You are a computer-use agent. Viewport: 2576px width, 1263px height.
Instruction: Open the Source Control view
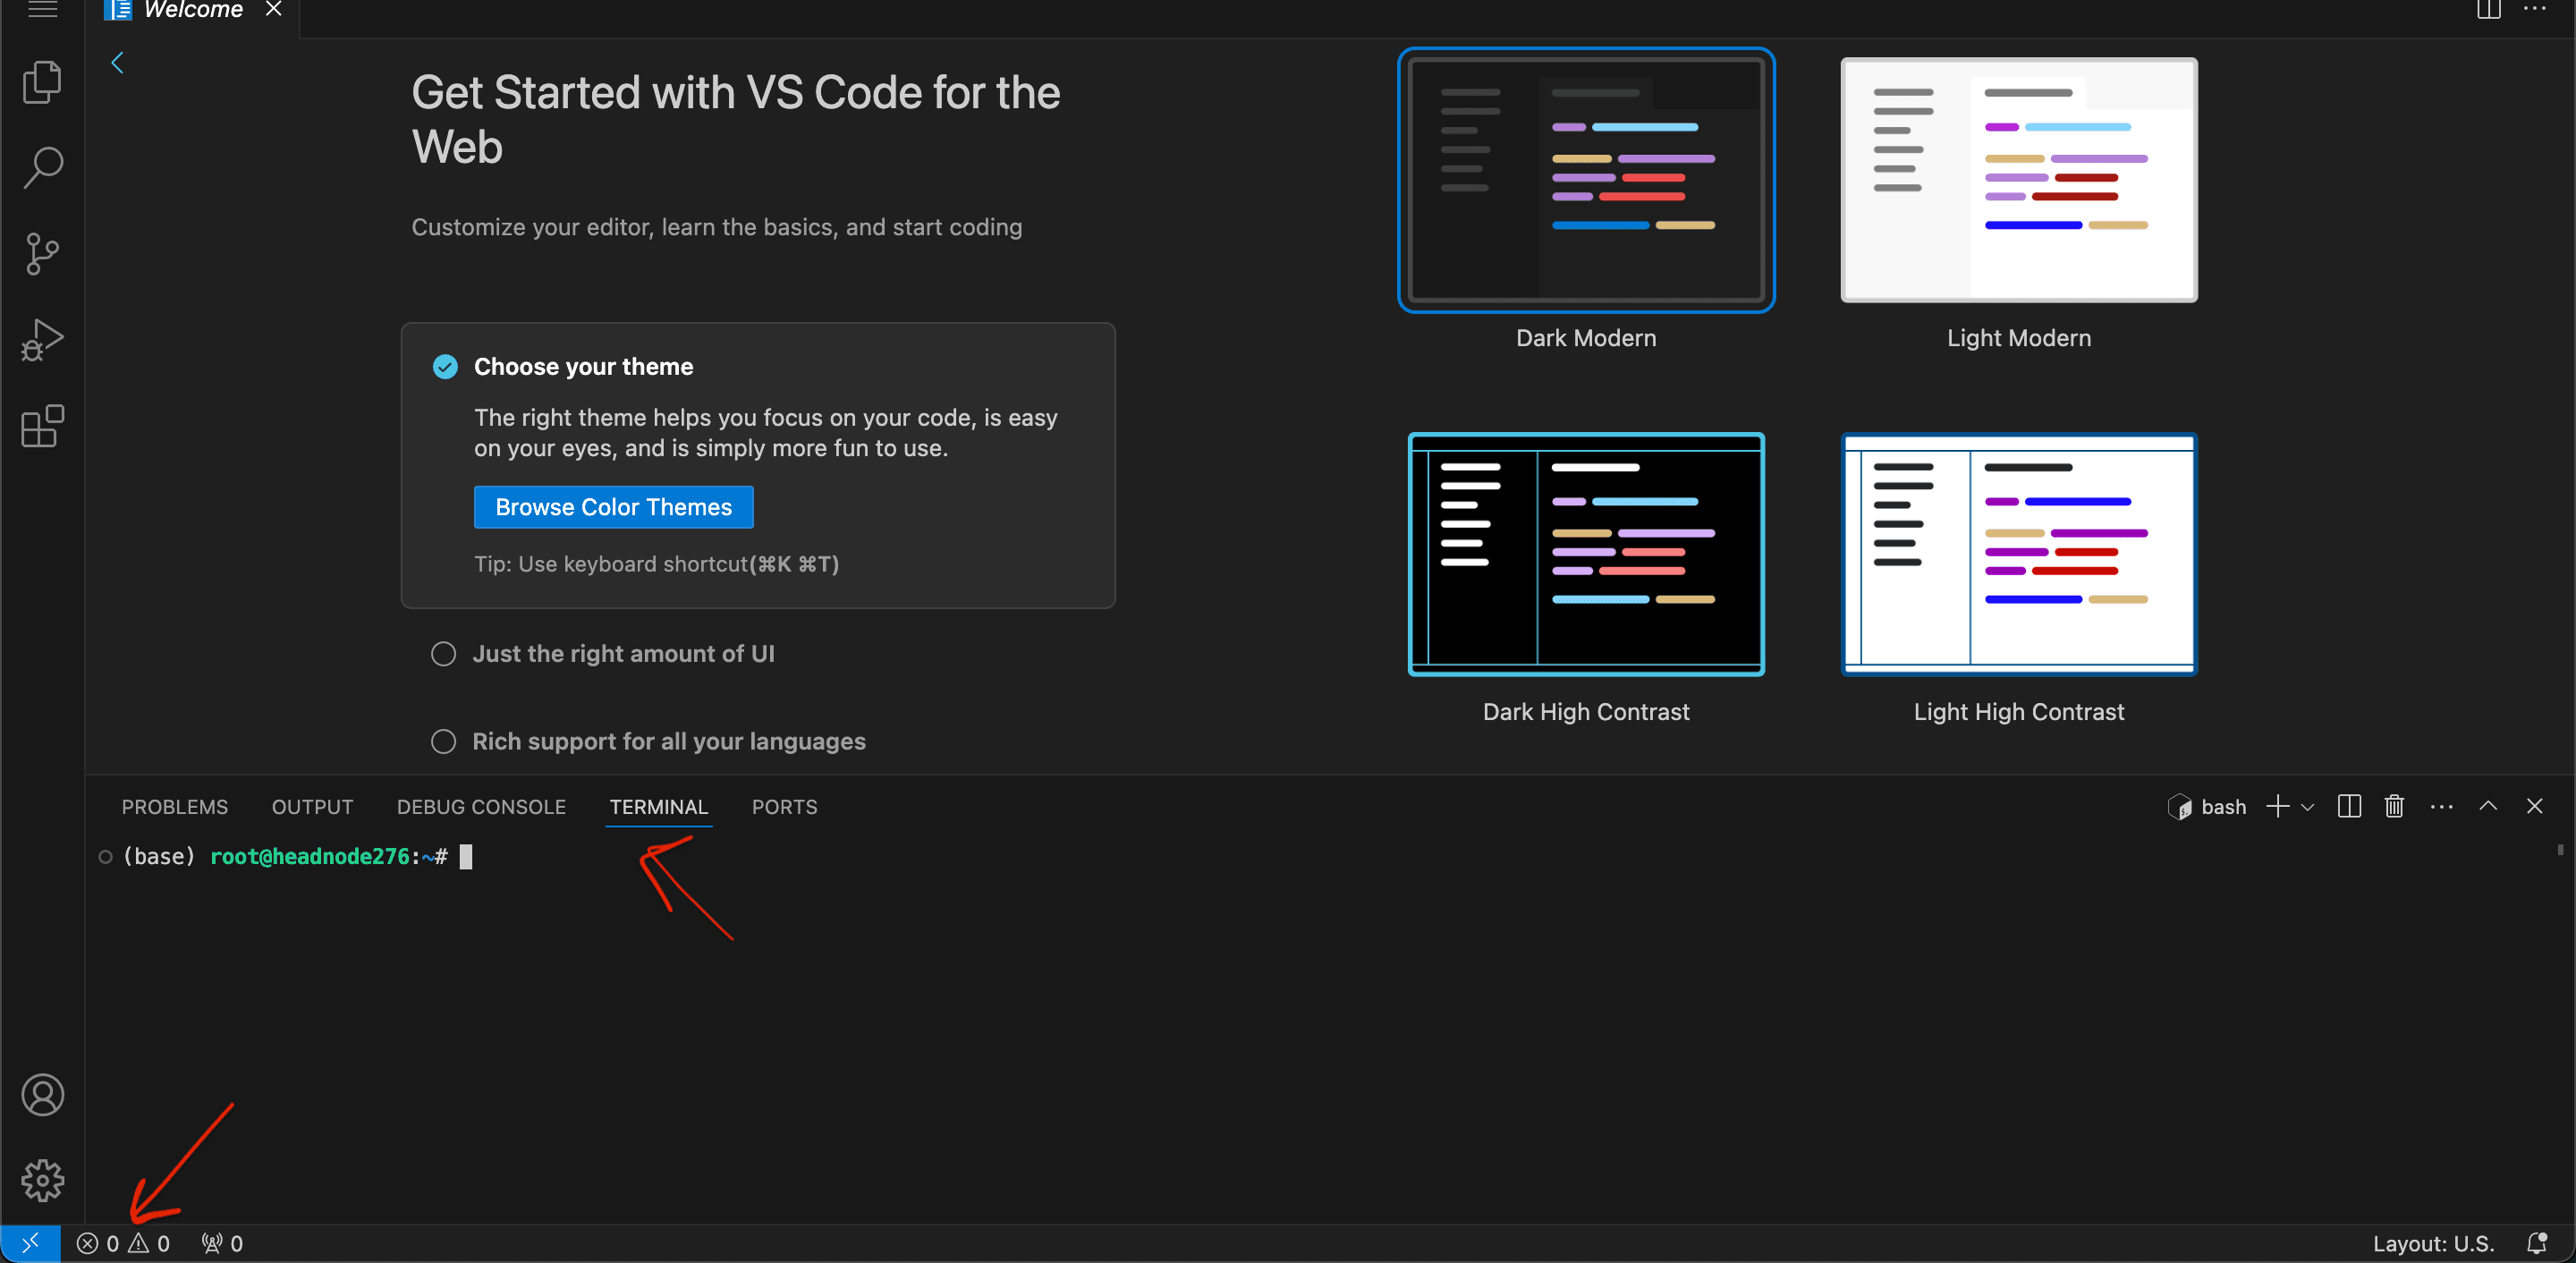42,254
